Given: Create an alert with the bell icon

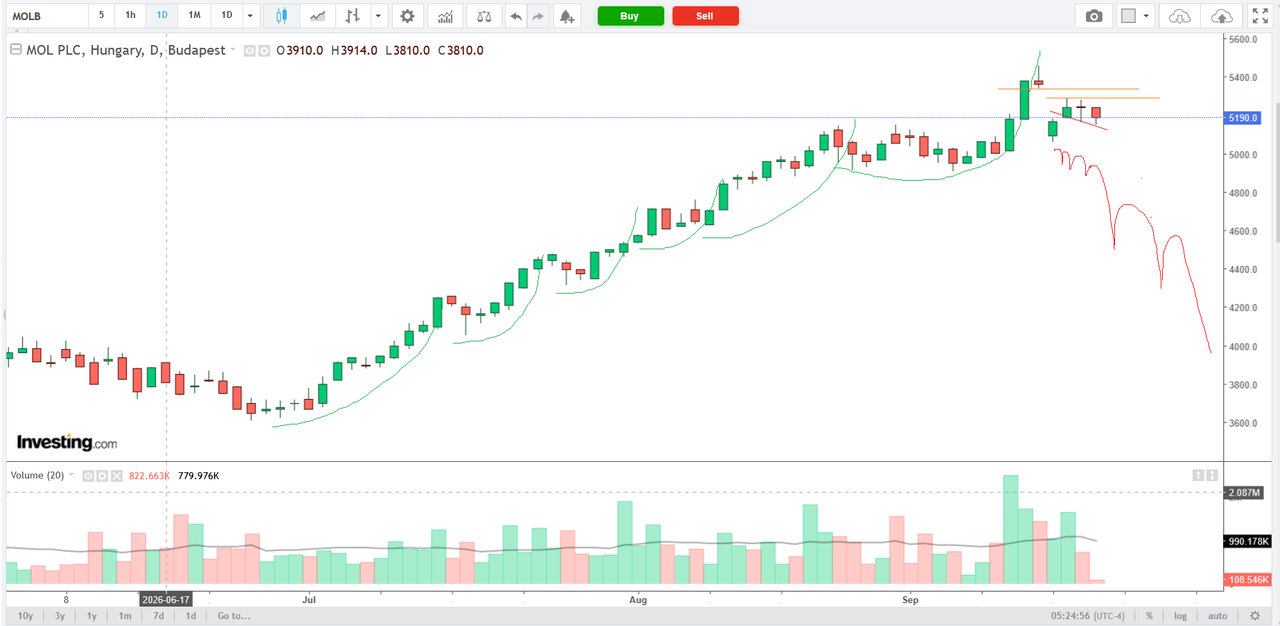Looking at the screenshot, I should point(567,16).
